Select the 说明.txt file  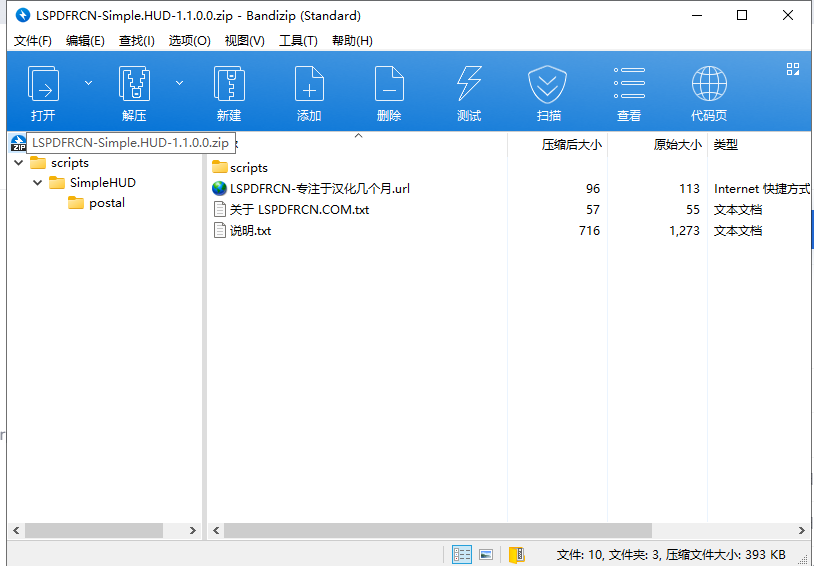[x=250, y=230]
